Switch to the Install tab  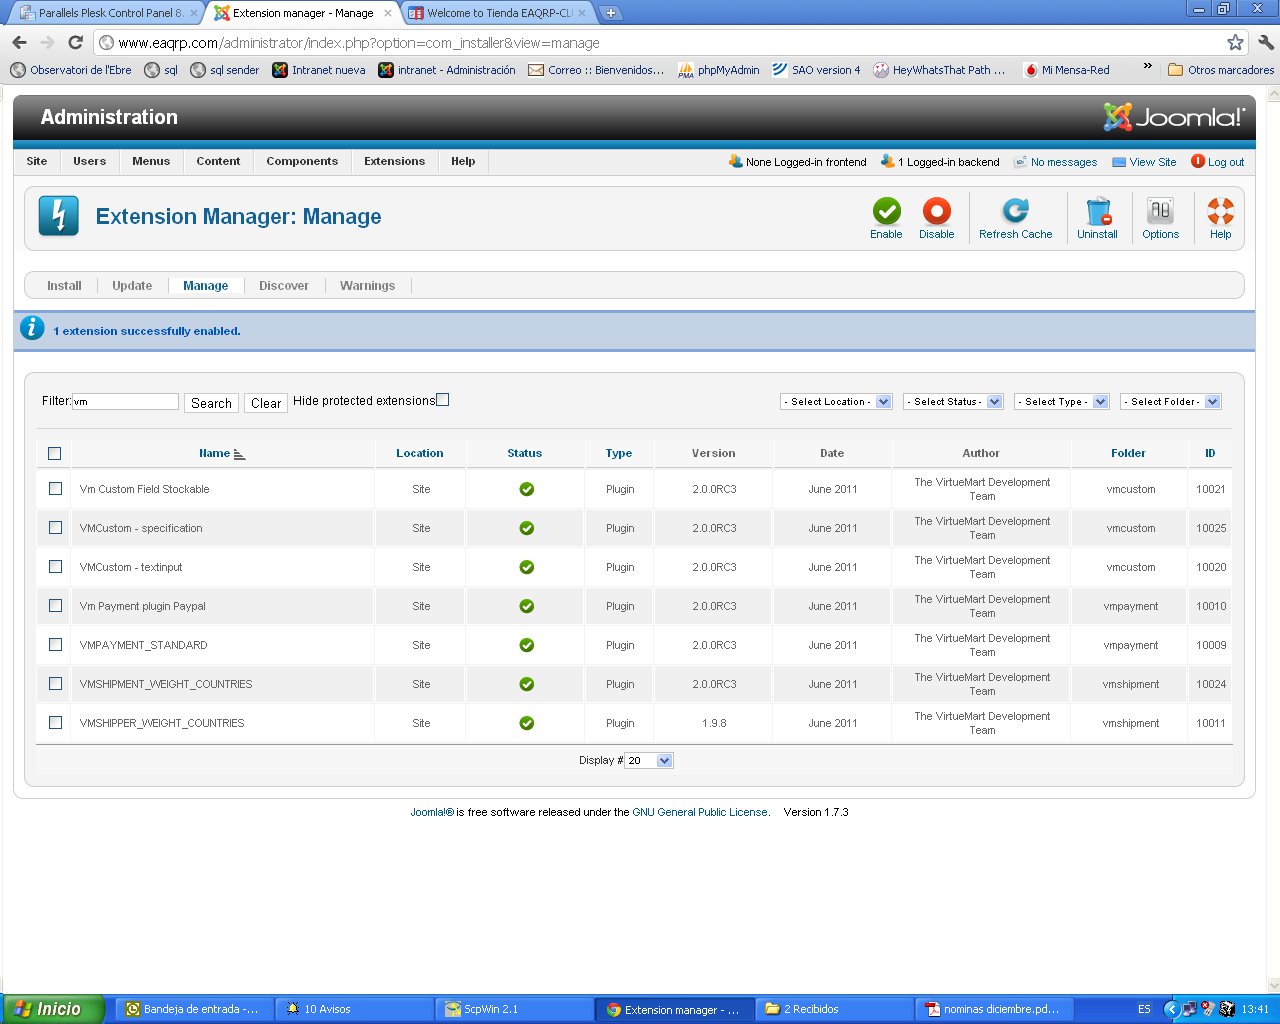click(64, 286)
